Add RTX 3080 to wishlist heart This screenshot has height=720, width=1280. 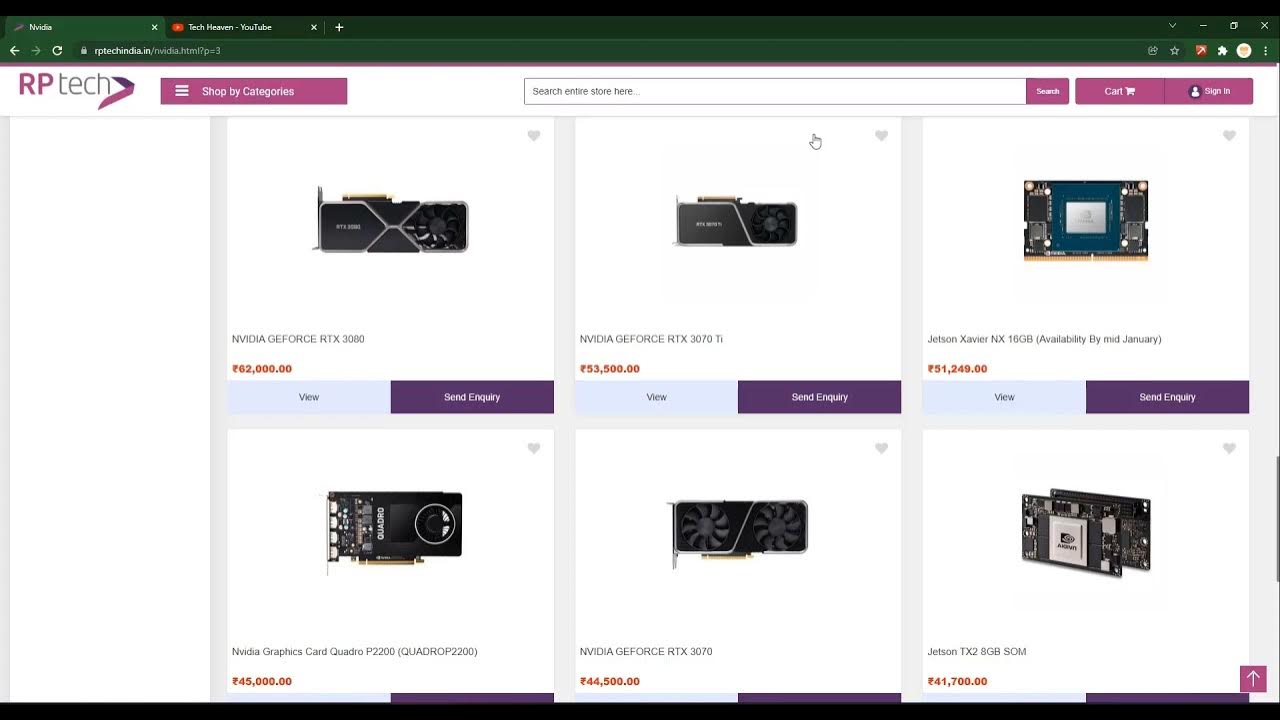(534, 136)
